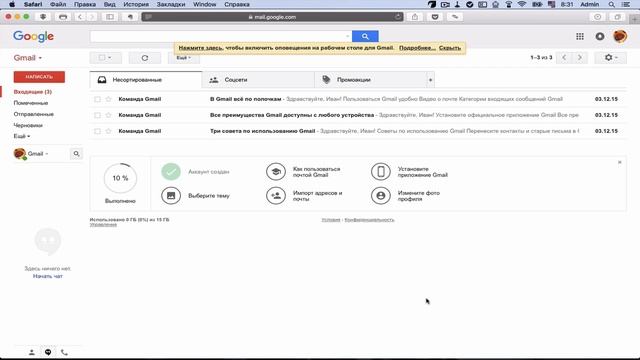Open the 'Отправленные' folder
Viewport: 640px width, 360px height.
33,114
